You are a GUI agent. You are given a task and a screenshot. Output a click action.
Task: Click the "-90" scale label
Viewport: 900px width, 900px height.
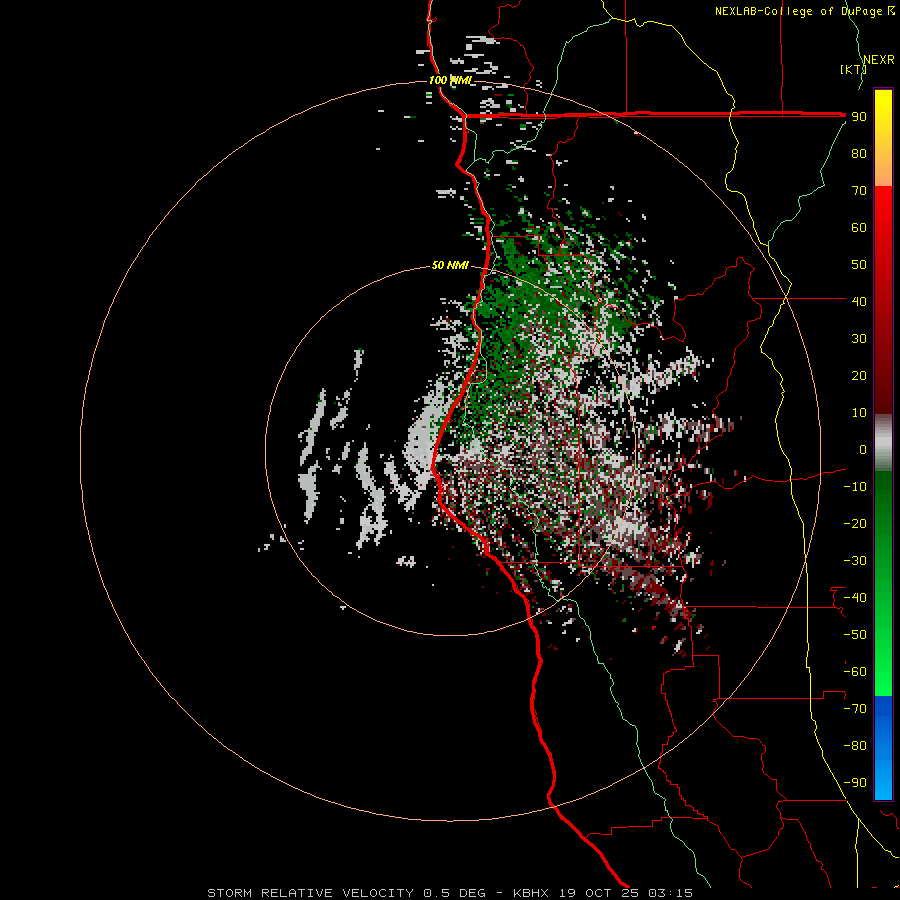coord(855,783)
